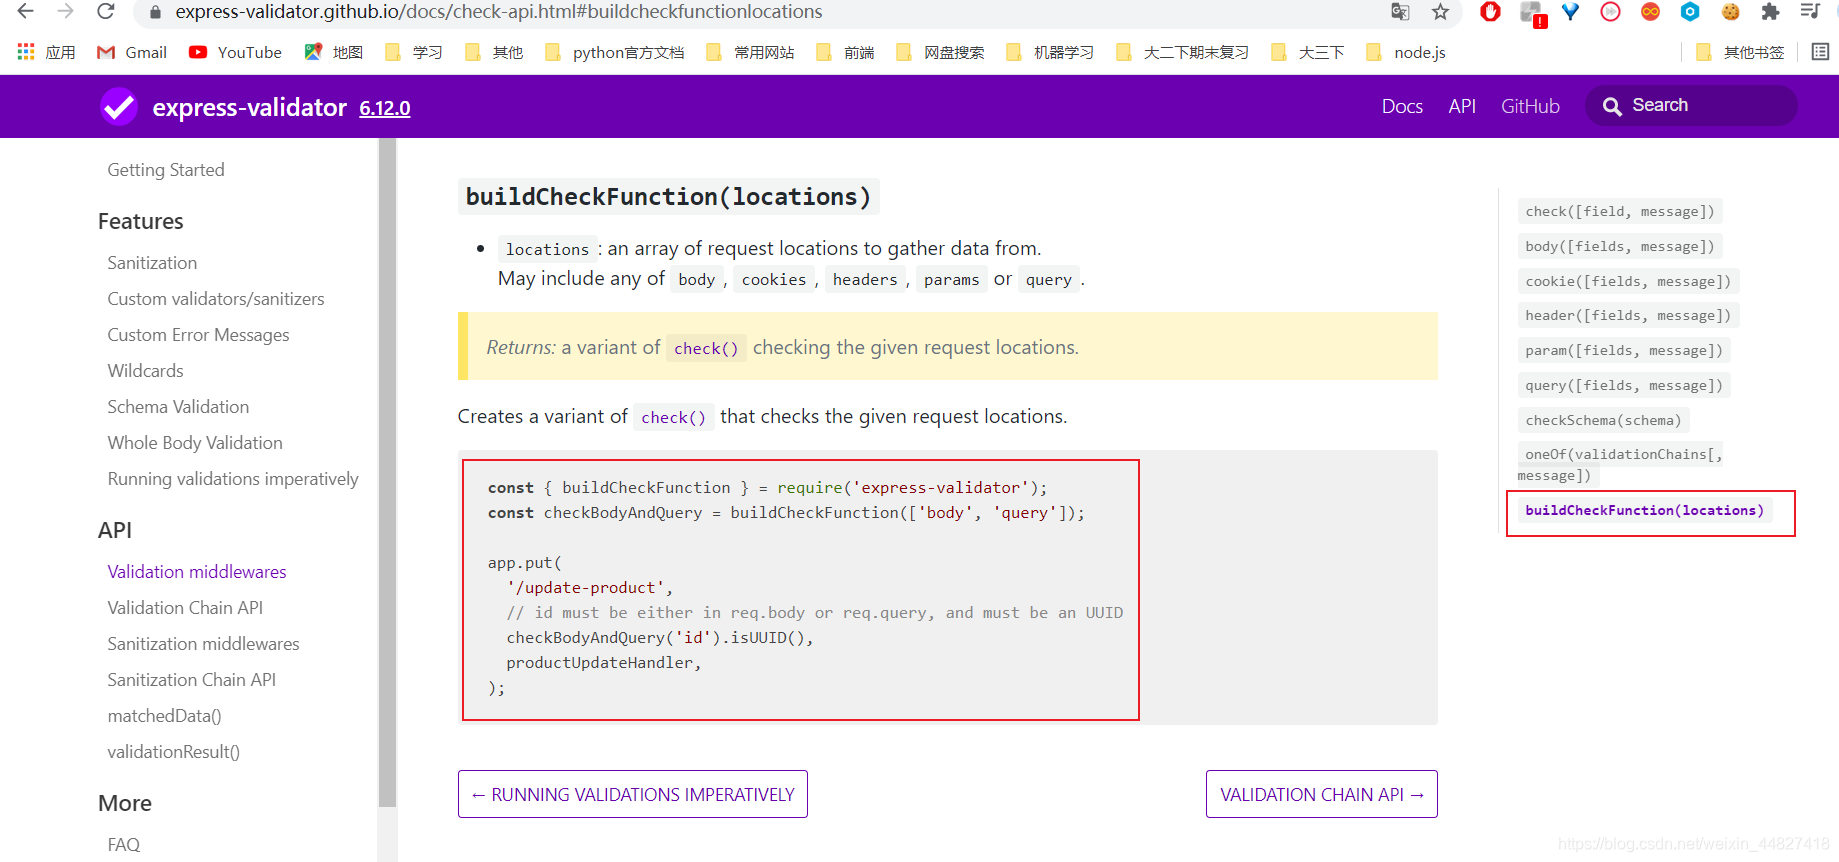Click the version 6.12.0 link
Image resolution: width=1839 pixels, height=862 pixels.
tap(385, 108)
